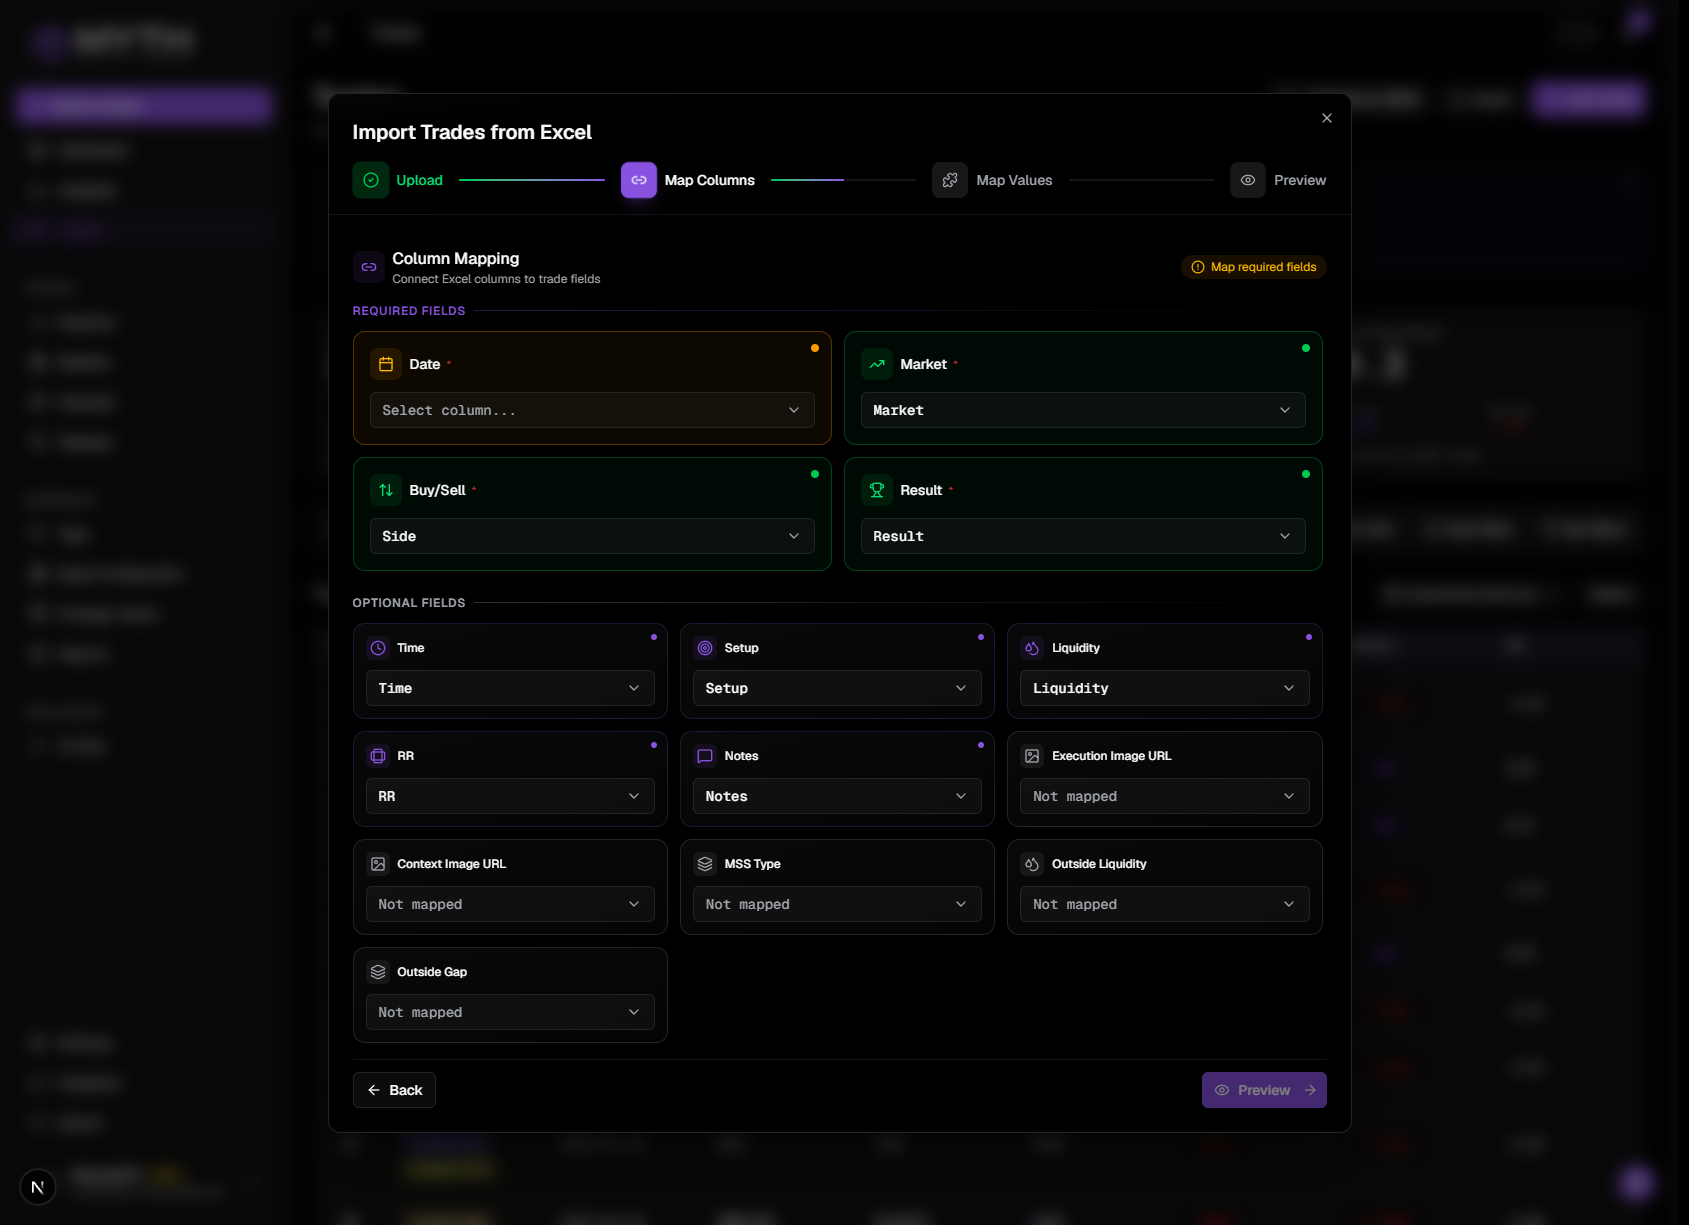Click the Outside Liquidity droplets icon

(1032, 864)
